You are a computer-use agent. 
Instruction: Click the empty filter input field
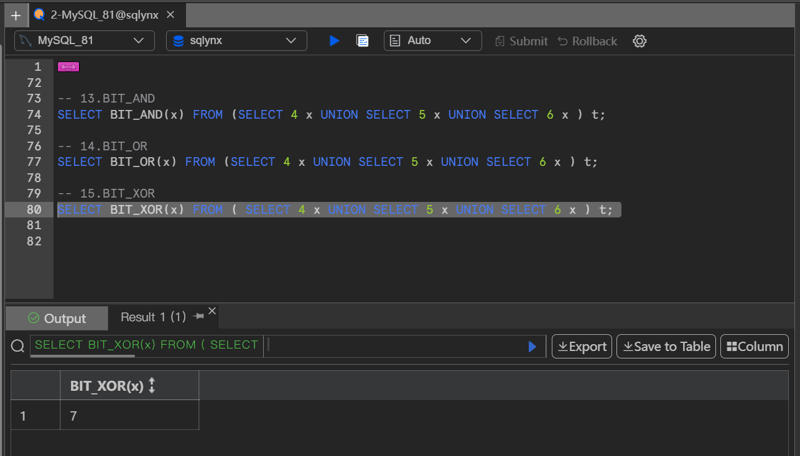point(396,346)
